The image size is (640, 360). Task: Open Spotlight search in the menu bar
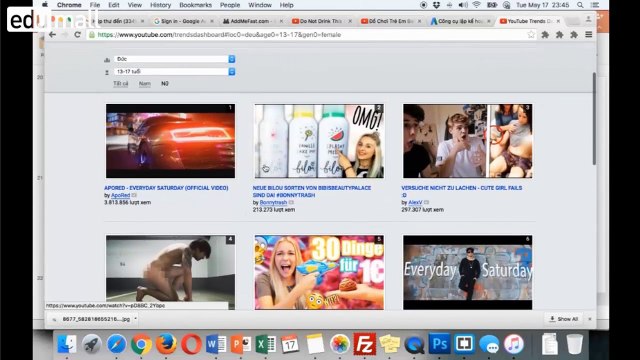tap(580, 5)
